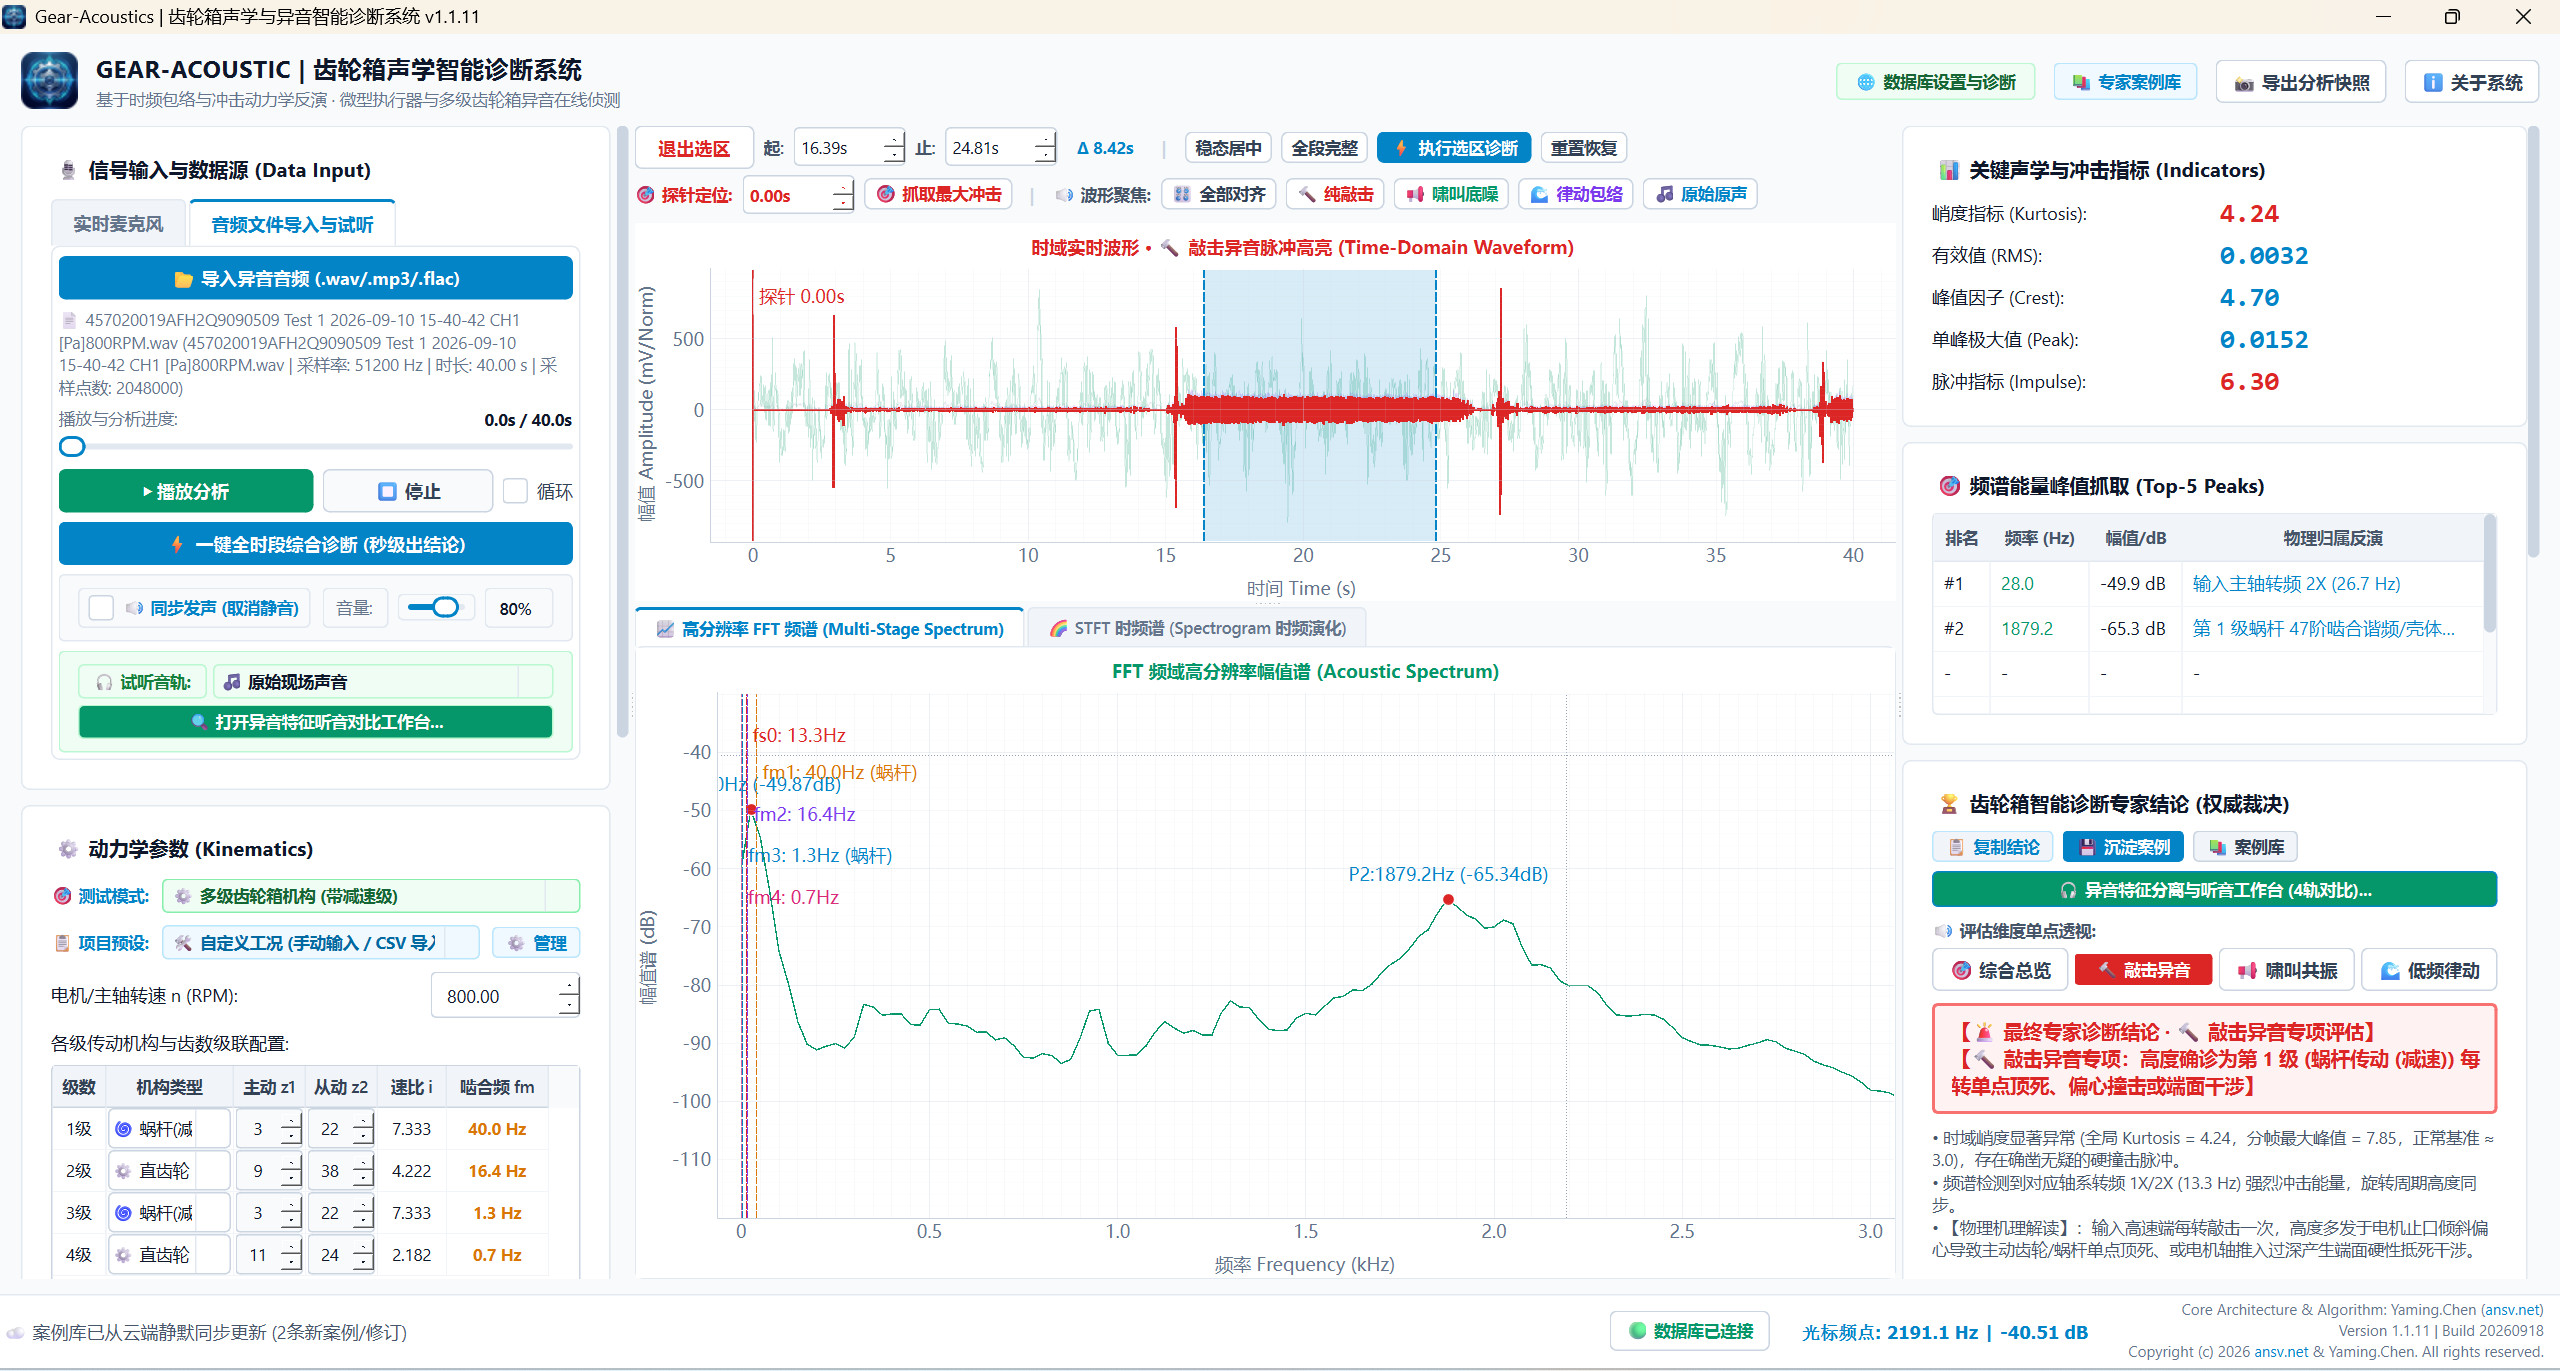
Task: Select 啸叫底噪 waveform focus
Action: point(1452,194)
